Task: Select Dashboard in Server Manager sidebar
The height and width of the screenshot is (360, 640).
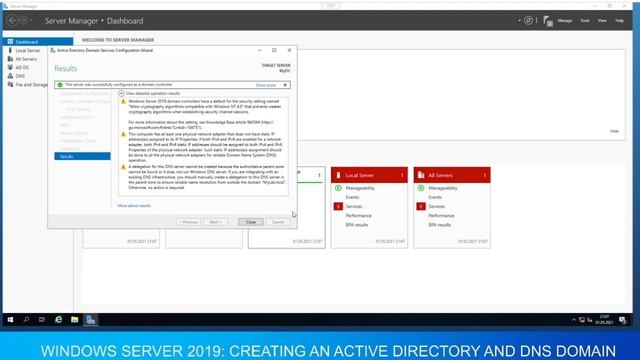Action: coord(38,42)
